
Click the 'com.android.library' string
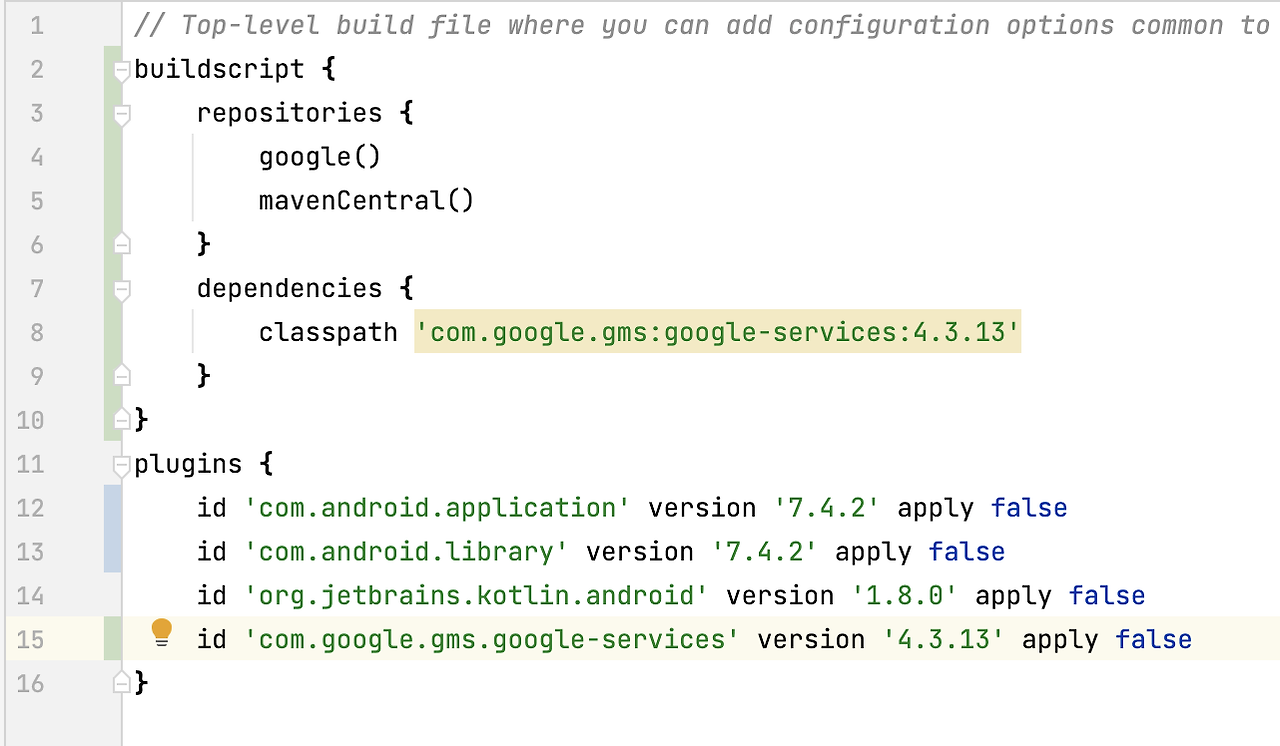407,552
